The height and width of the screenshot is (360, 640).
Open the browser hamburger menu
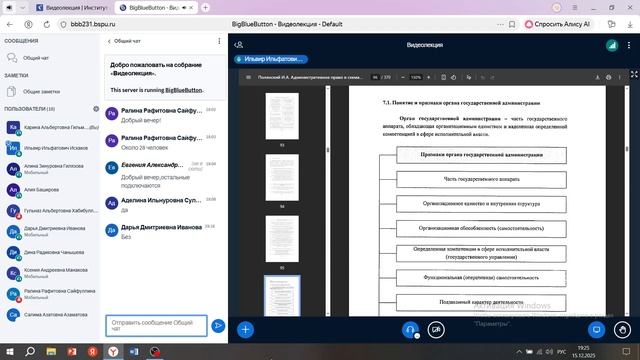point(575,8)
